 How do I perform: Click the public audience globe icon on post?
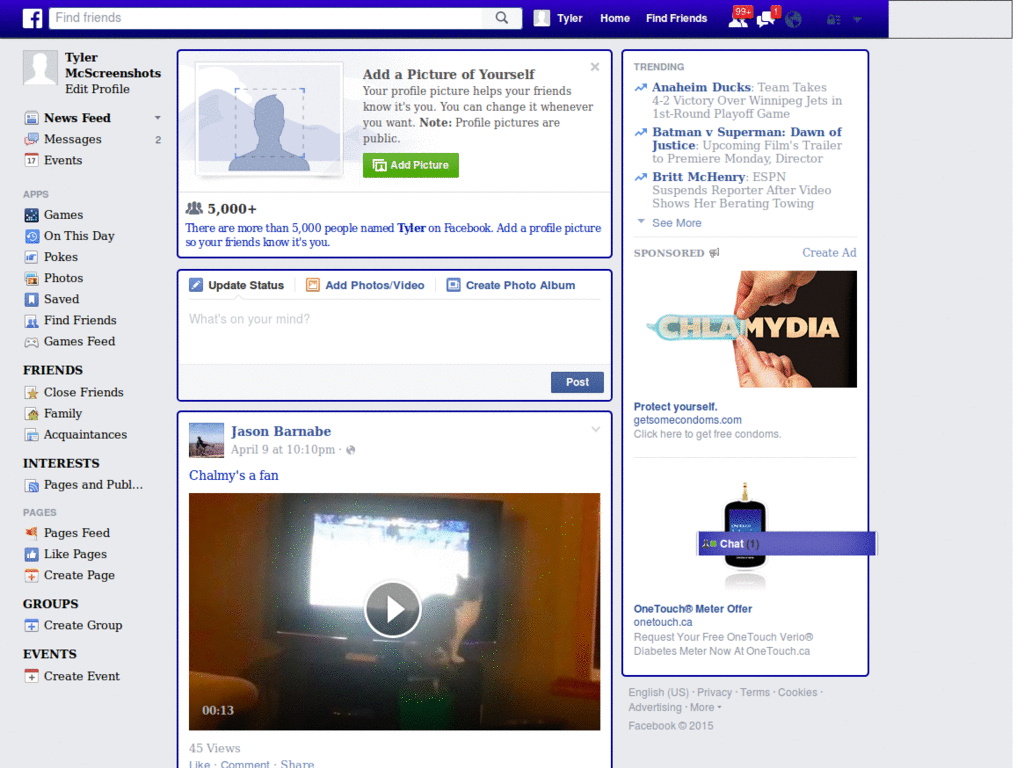(x=351, y=450)
